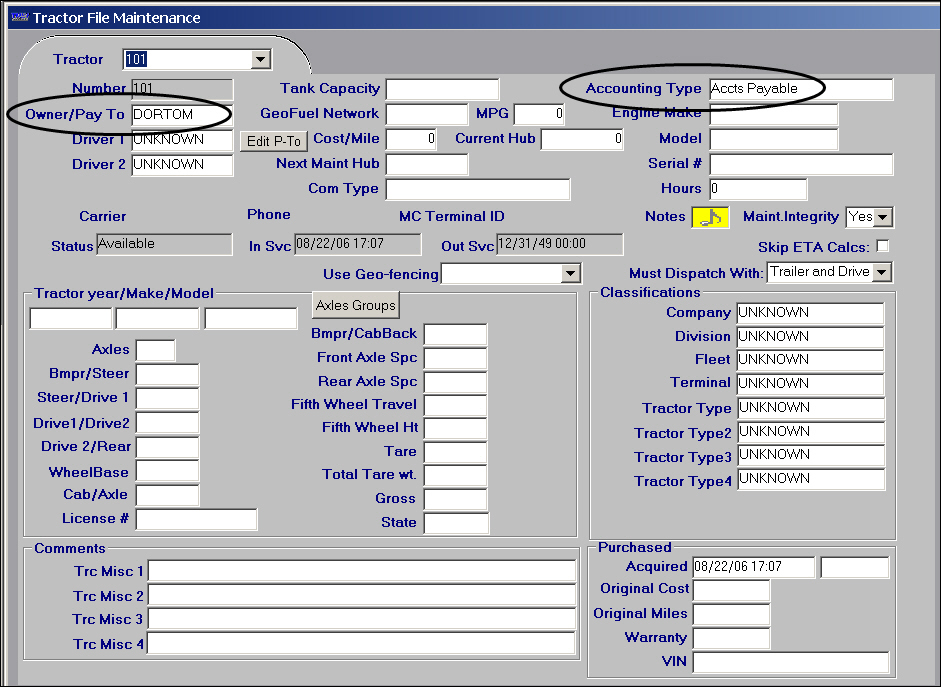
Task: Open the yellow Notes icon
Action: [711, 217]
